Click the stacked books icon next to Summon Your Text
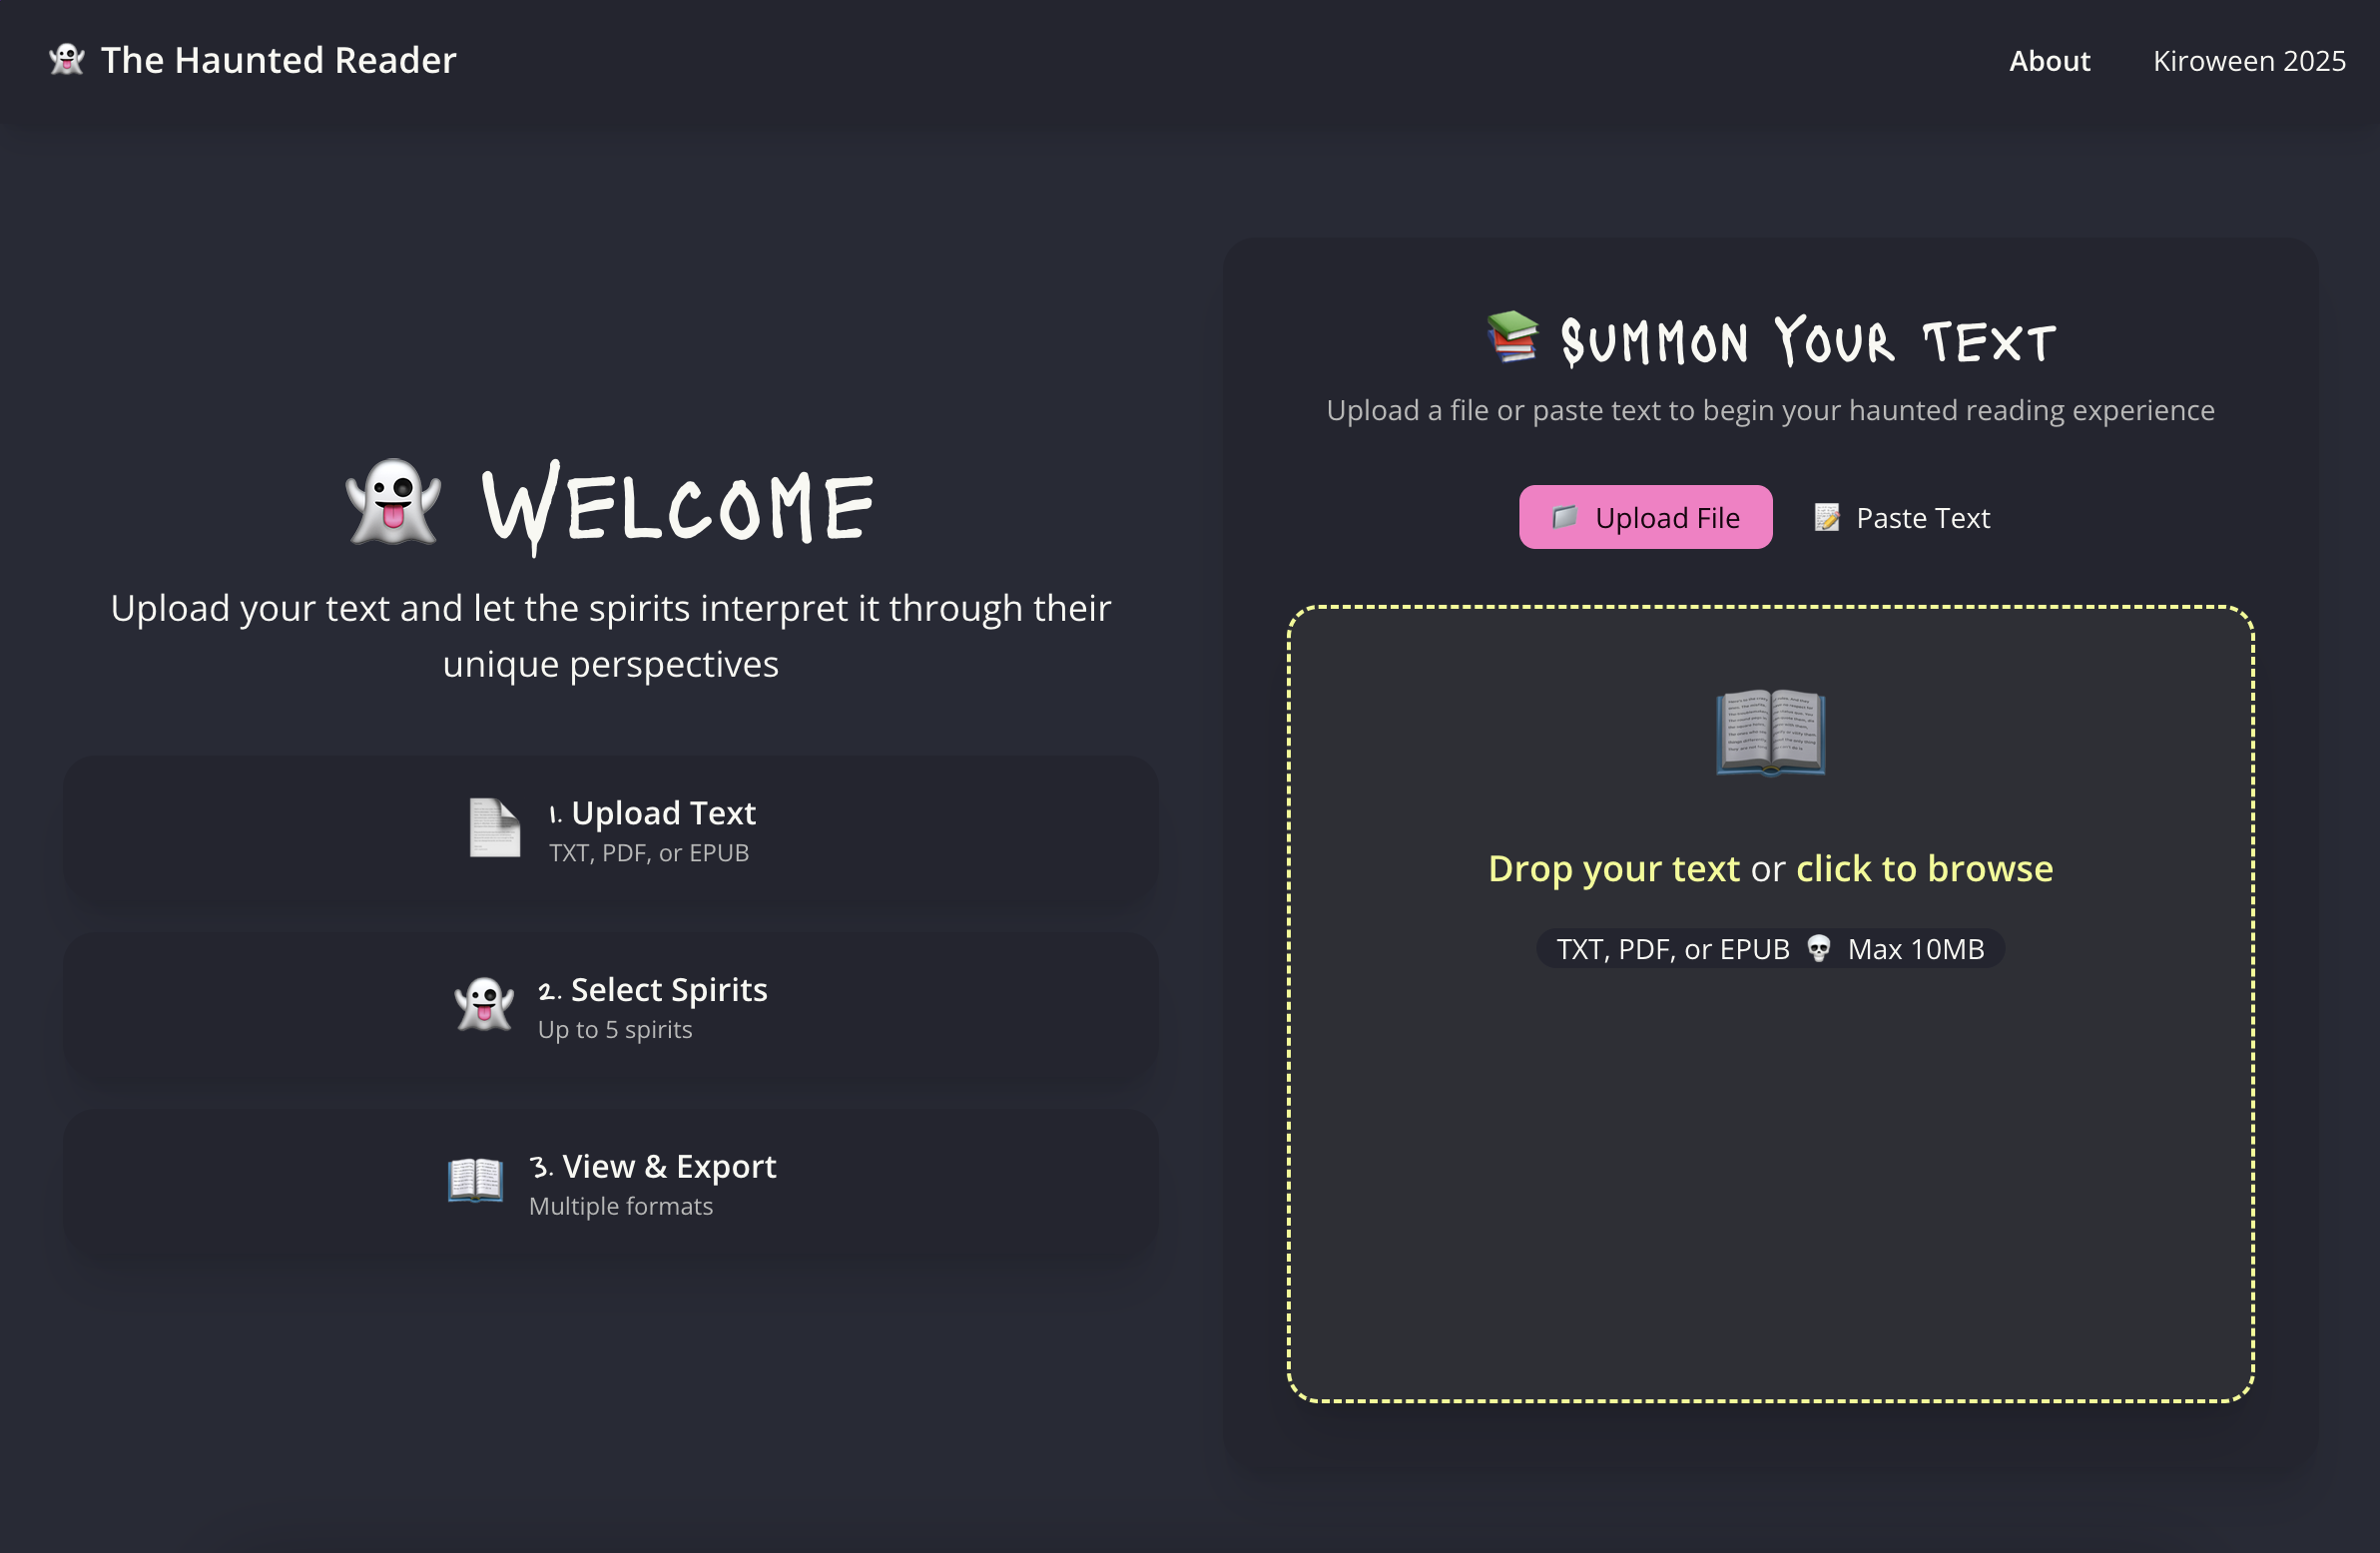2380x1553 pixels. tap(1512, 337)
